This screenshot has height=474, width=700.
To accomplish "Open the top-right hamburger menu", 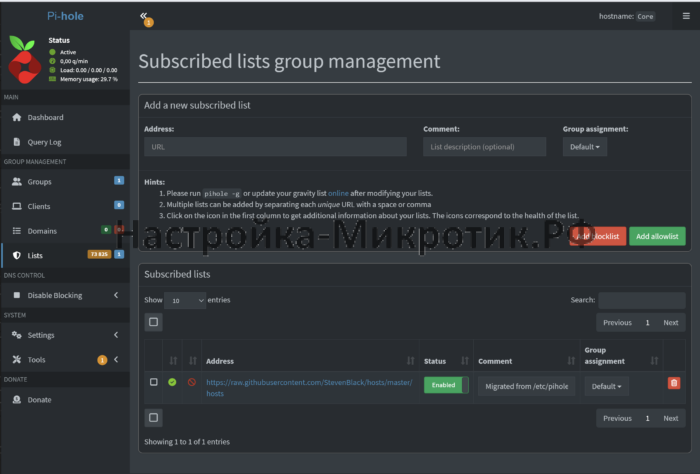I will tap(685, 16).
